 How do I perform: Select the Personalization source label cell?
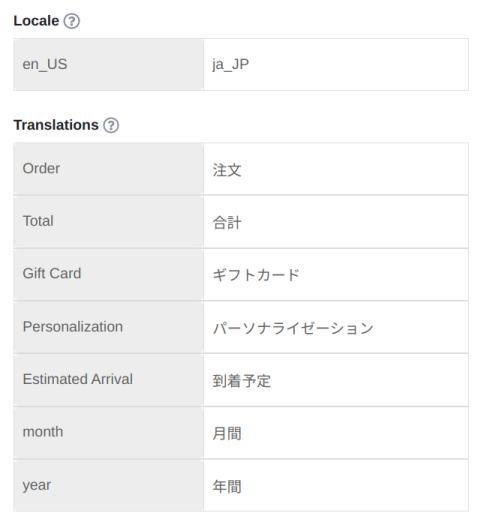(108, 327)
